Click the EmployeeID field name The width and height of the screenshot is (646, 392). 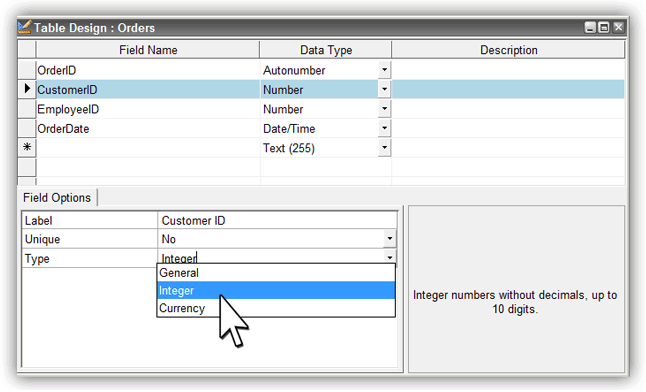[x=68, y=109]
